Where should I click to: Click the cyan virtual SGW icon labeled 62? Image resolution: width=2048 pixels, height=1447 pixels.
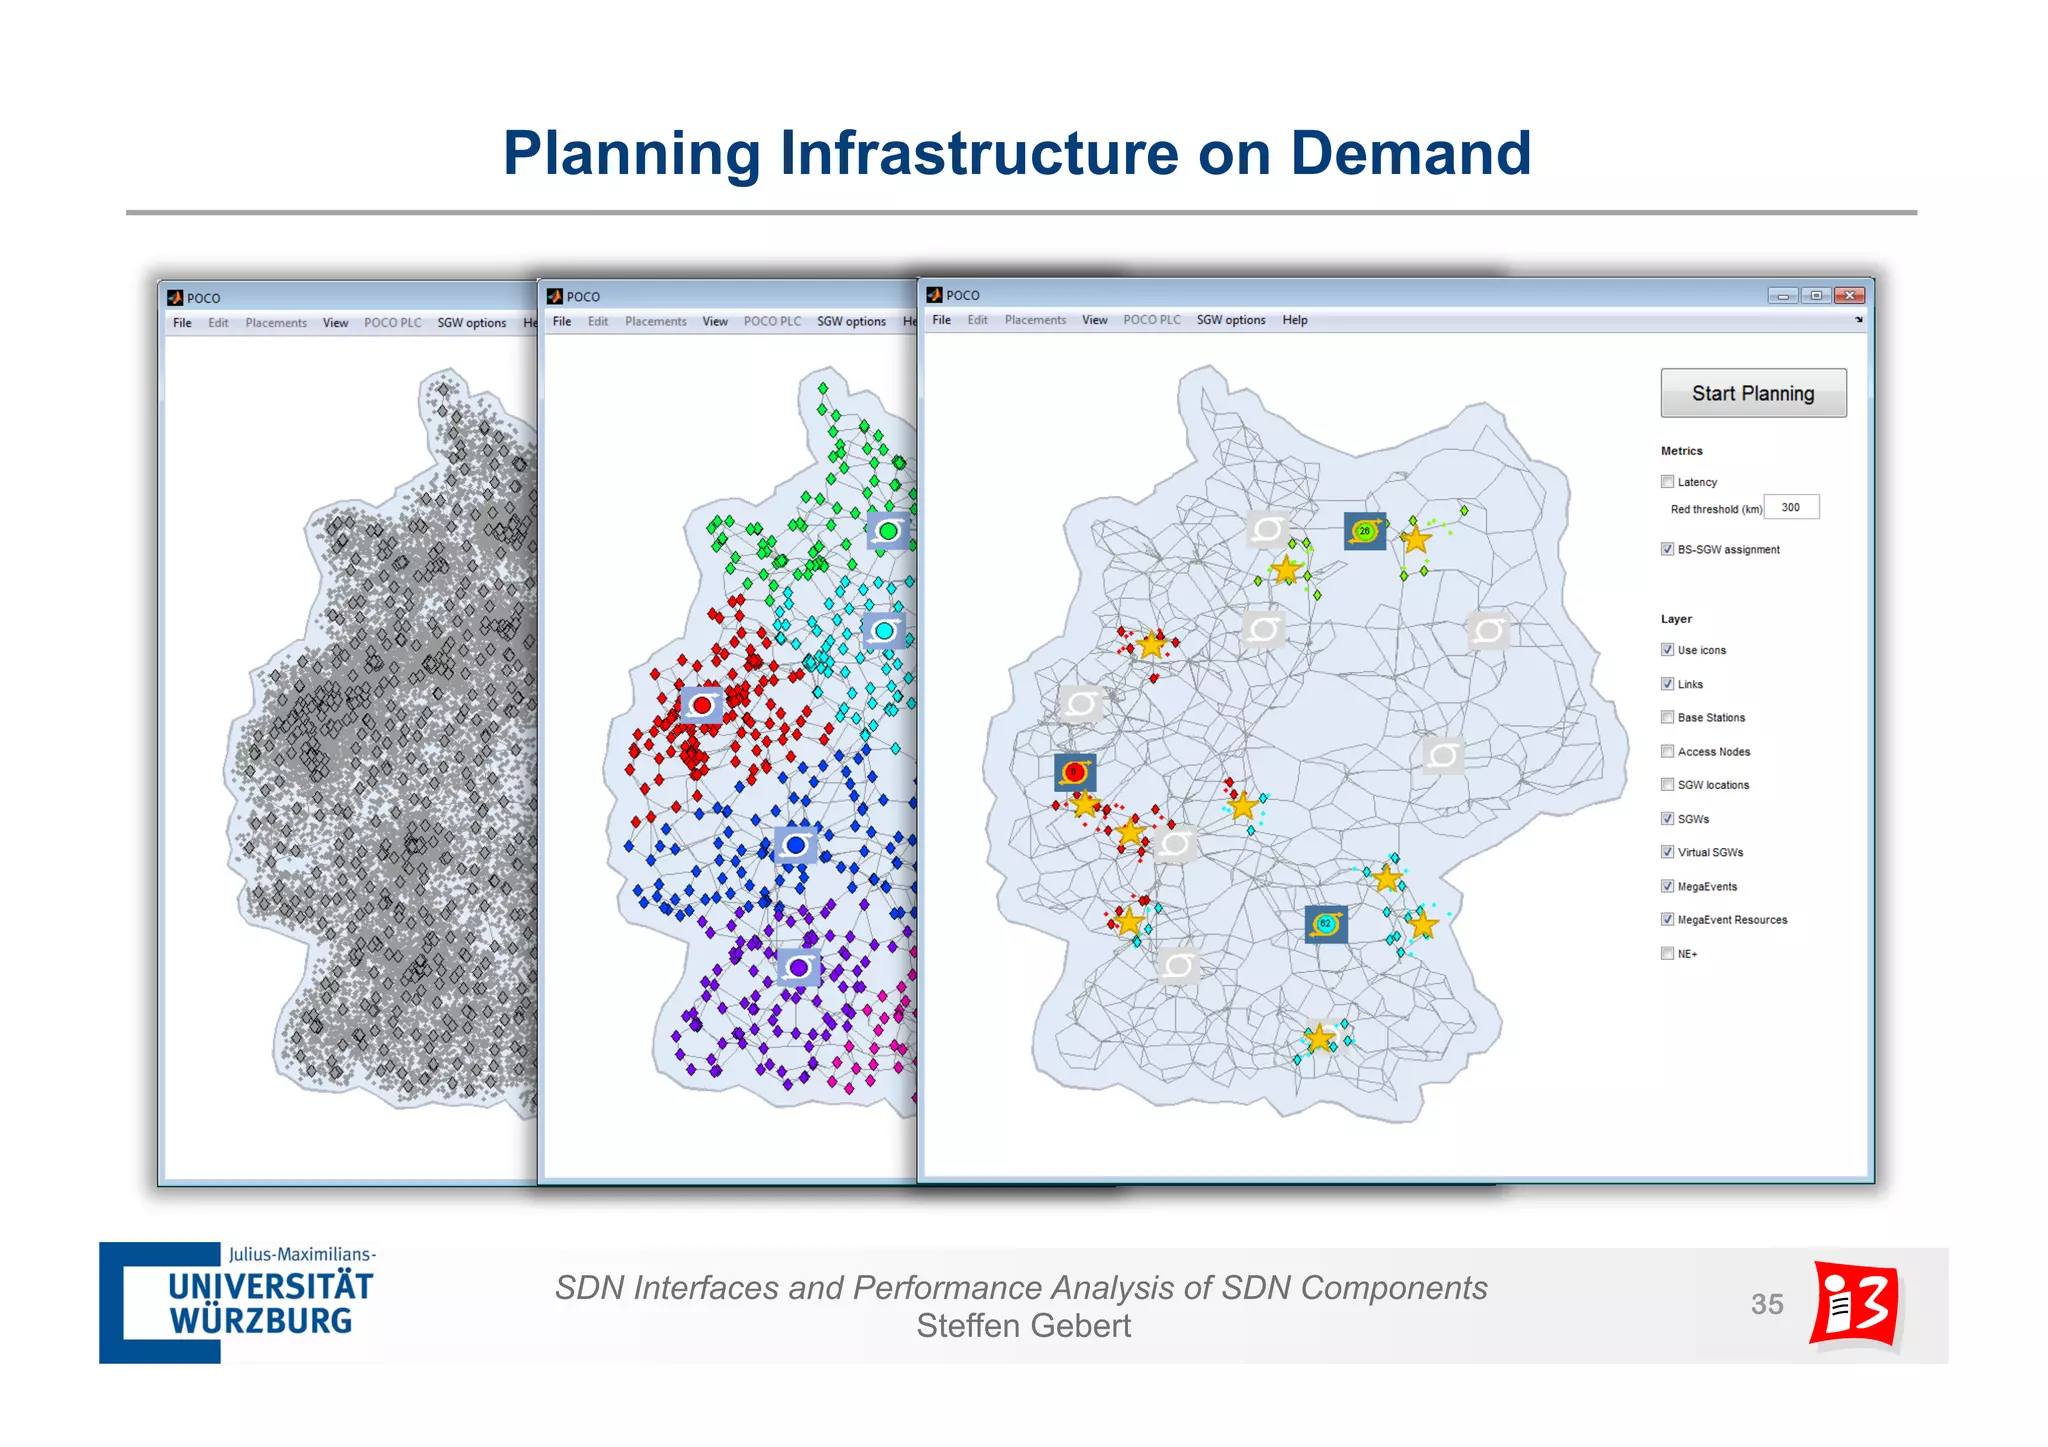(1326, 924)
